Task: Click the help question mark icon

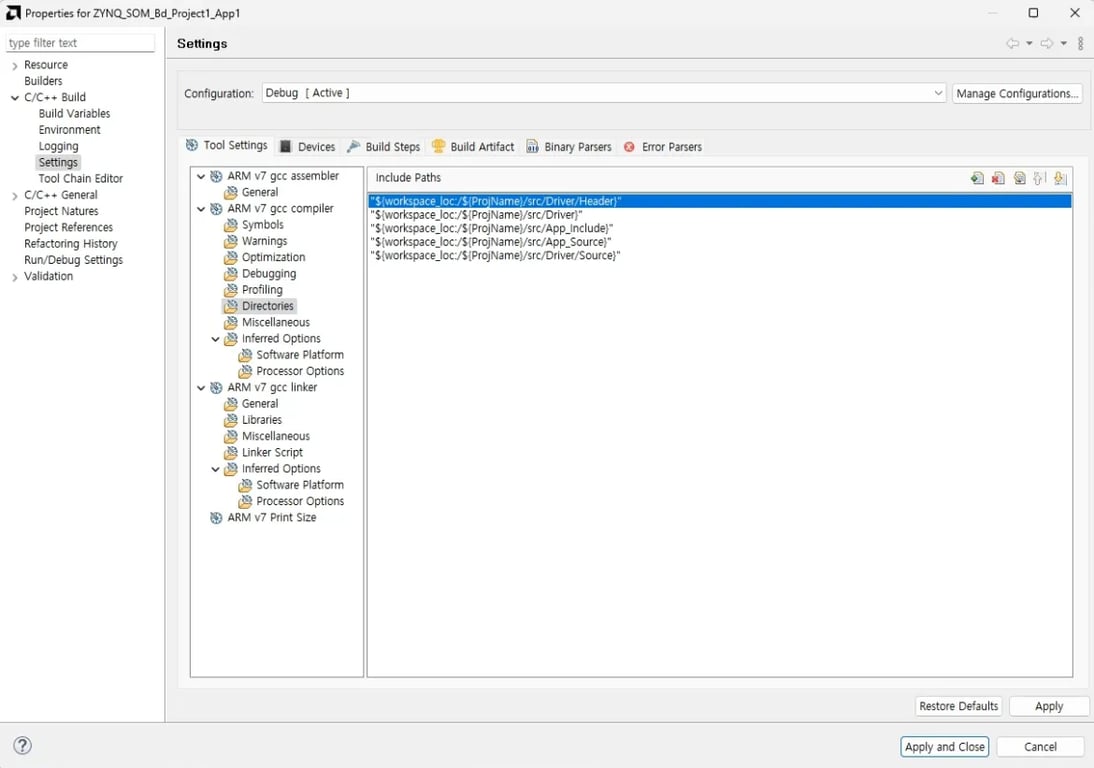Action: (x=22, y=745)
